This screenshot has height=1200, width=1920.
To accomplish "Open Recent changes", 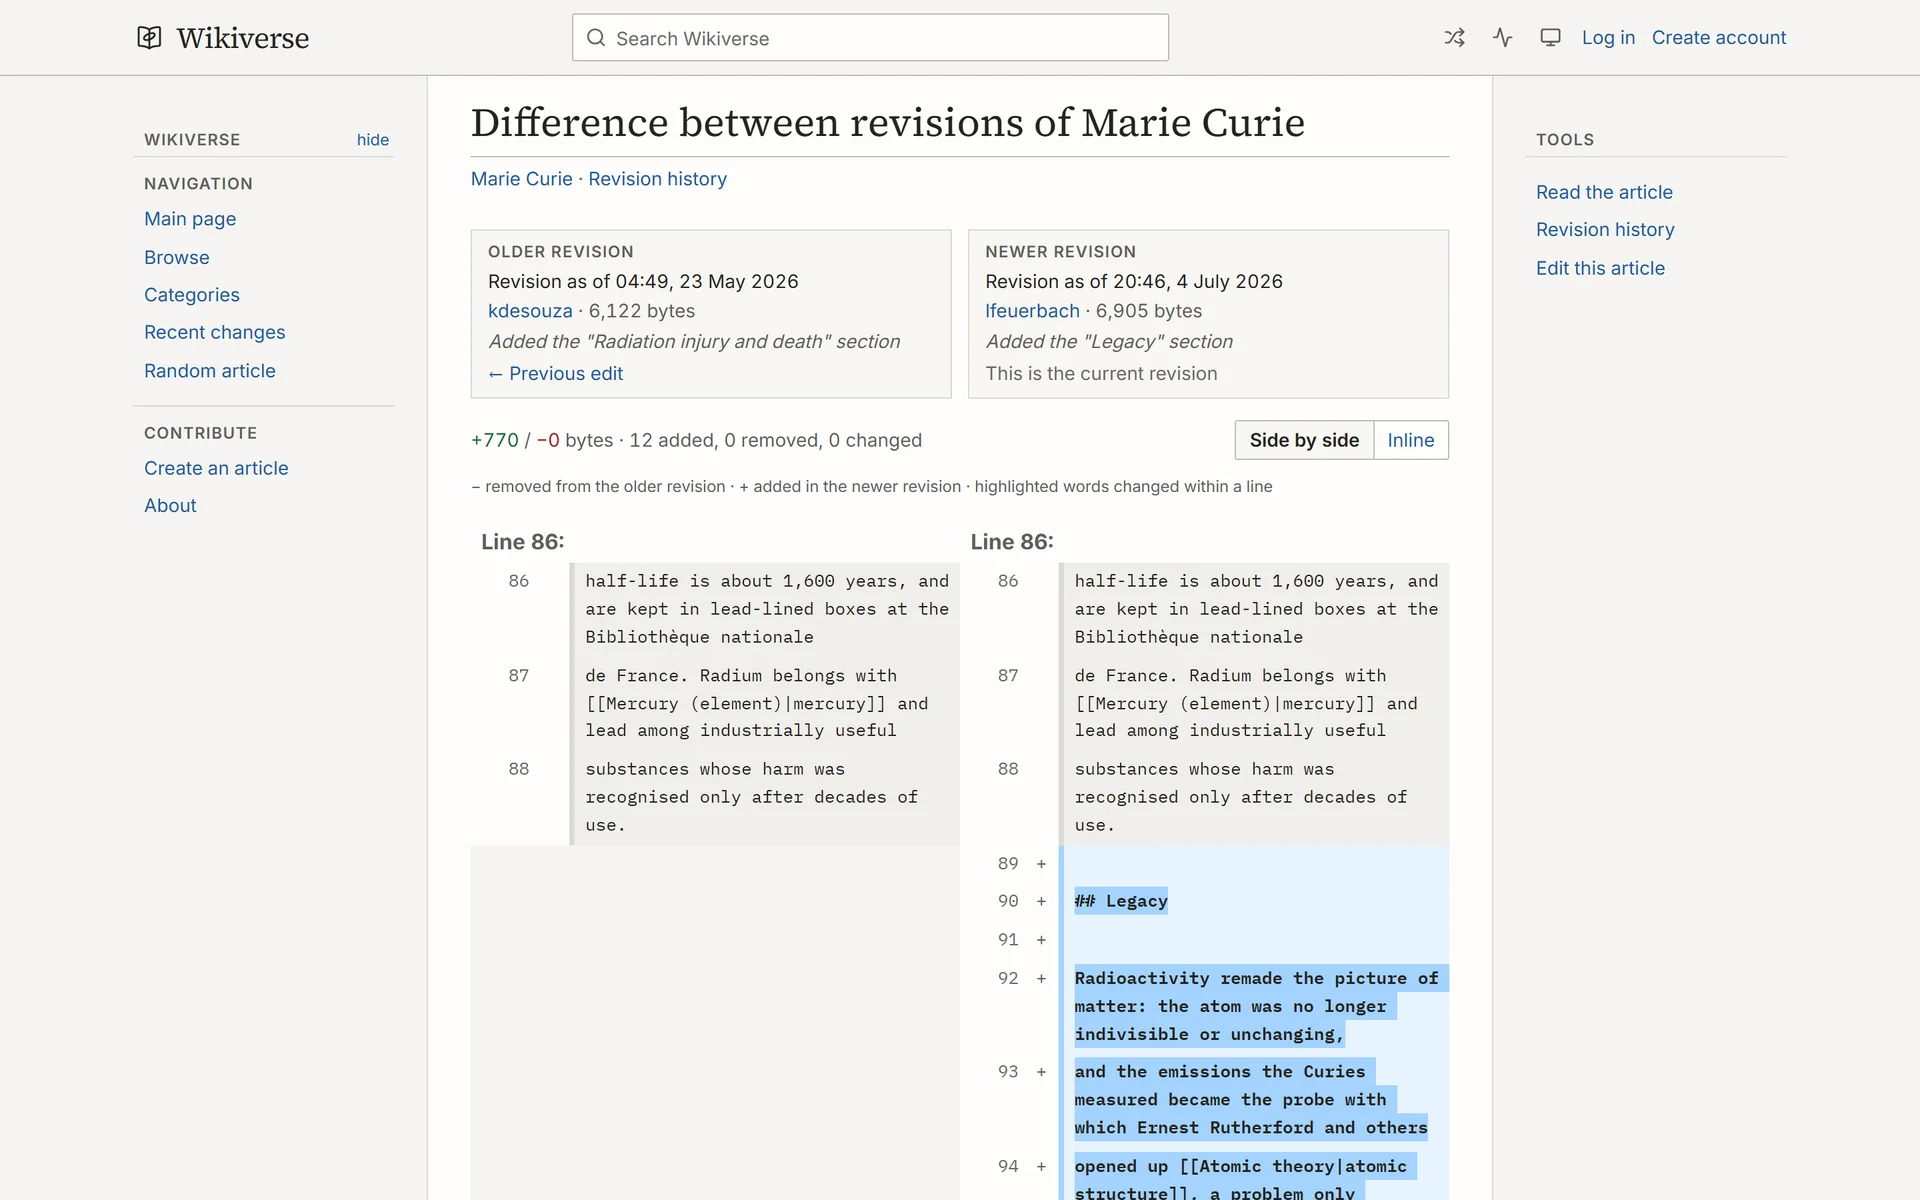I will 215,332.
